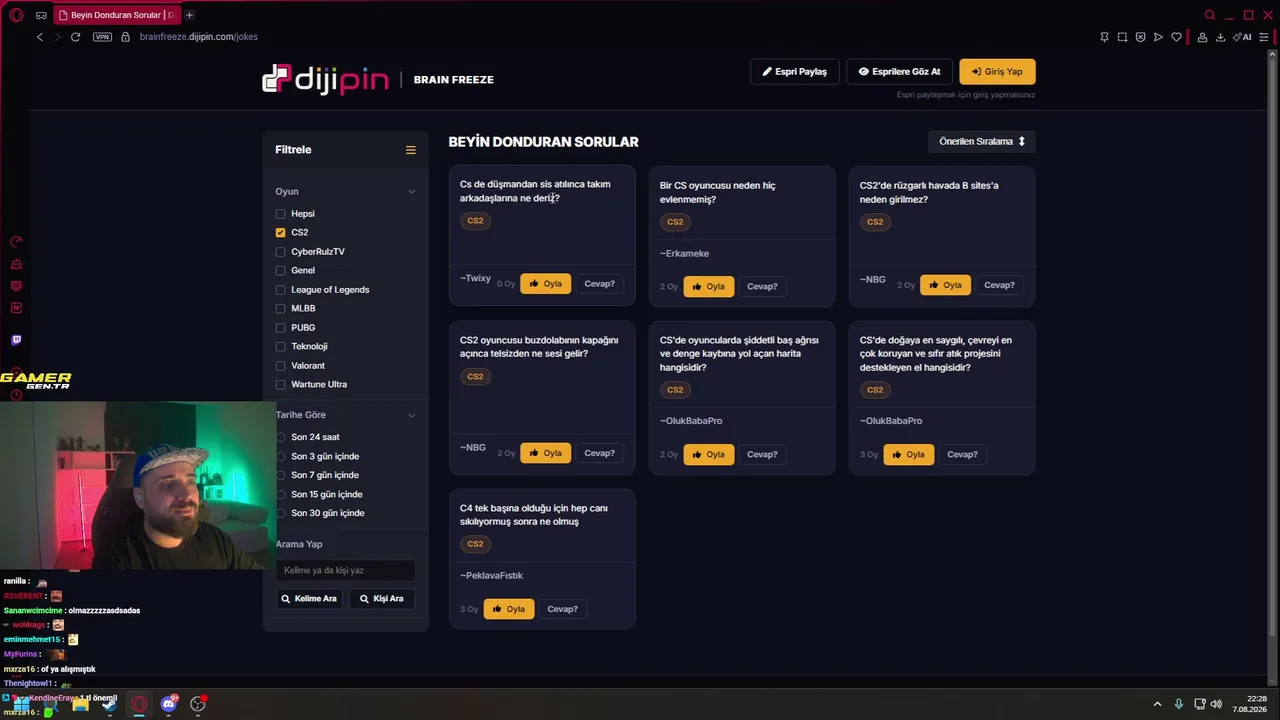
Task: Select Son 3 gün içinde option
Action: (x=281, y=456)
